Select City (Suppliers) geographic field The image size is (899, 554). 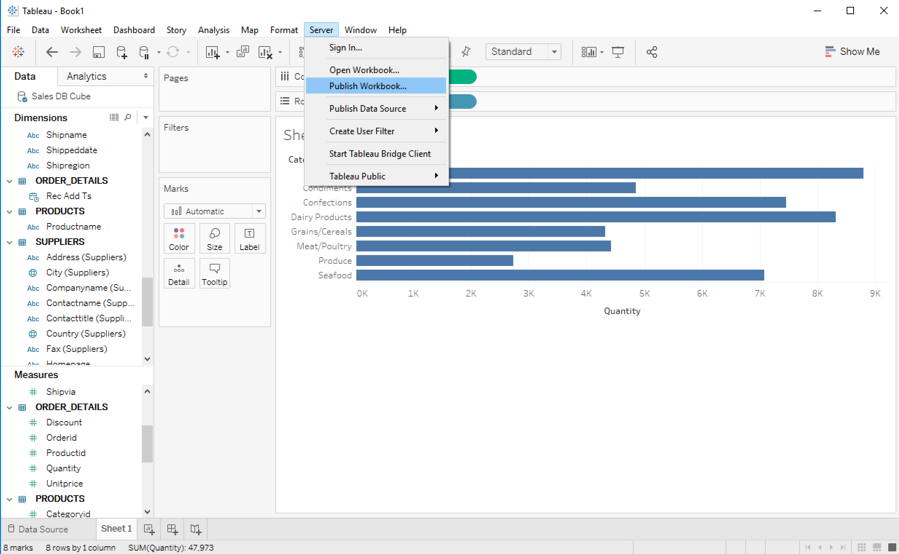(x=77, y=272)
